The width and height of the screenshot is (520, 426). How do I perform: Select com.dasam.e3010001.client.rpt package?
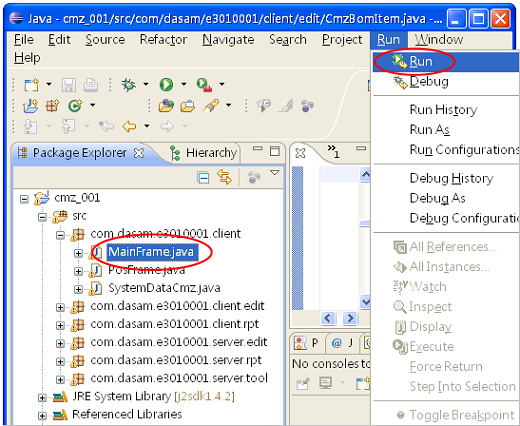pos(174,324)
